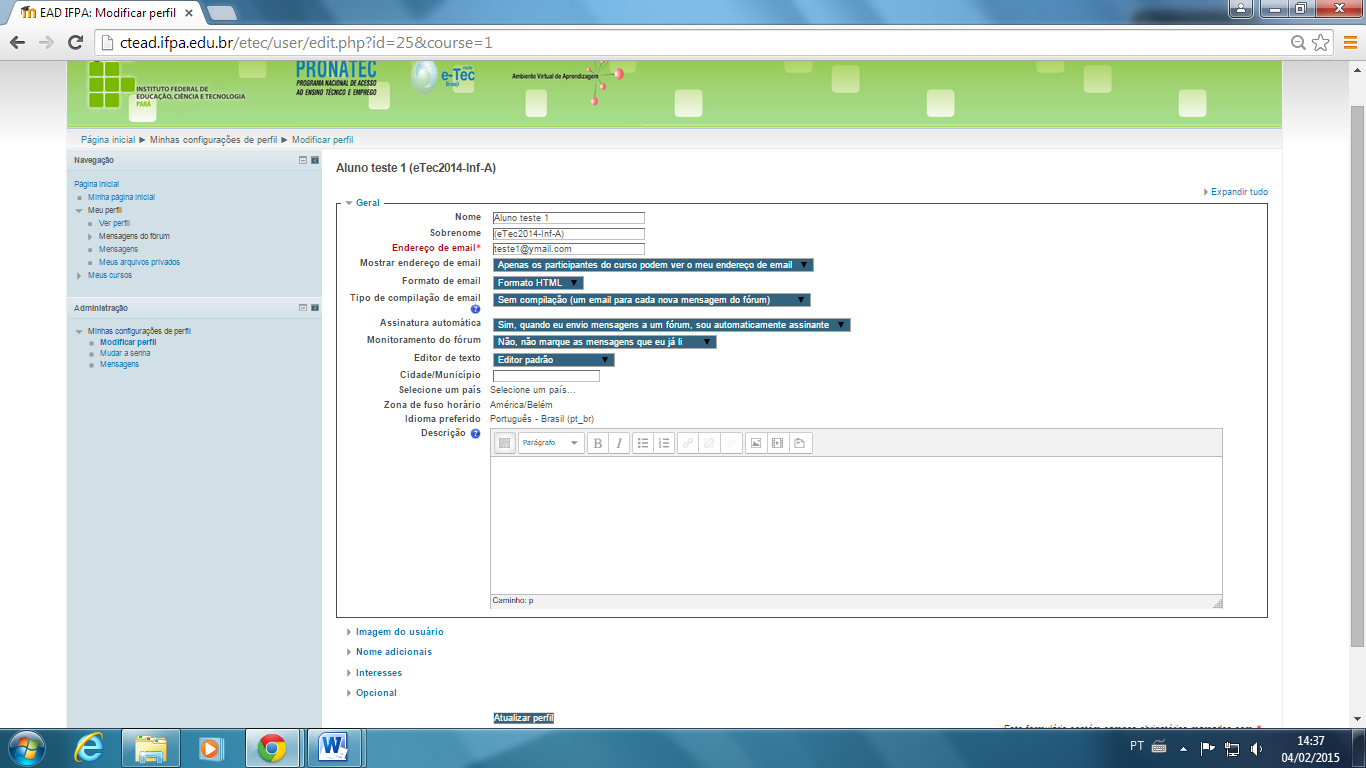Switch to Microsoft Word on the taskbar
This screenshot has height=768, width=1366.
[x=333, y=748]
